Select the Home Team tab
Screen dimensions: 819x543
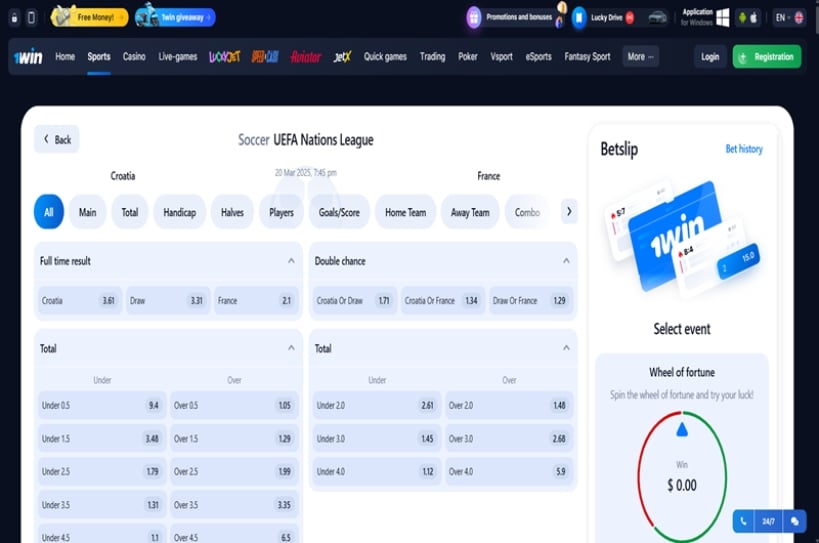(405, 212)
